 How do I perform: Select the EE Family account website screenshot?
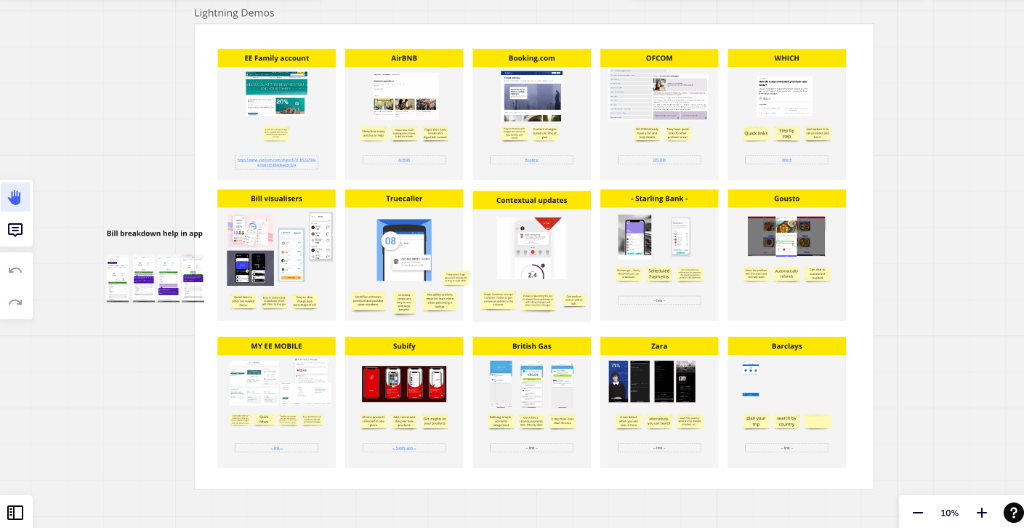[277, 93]
